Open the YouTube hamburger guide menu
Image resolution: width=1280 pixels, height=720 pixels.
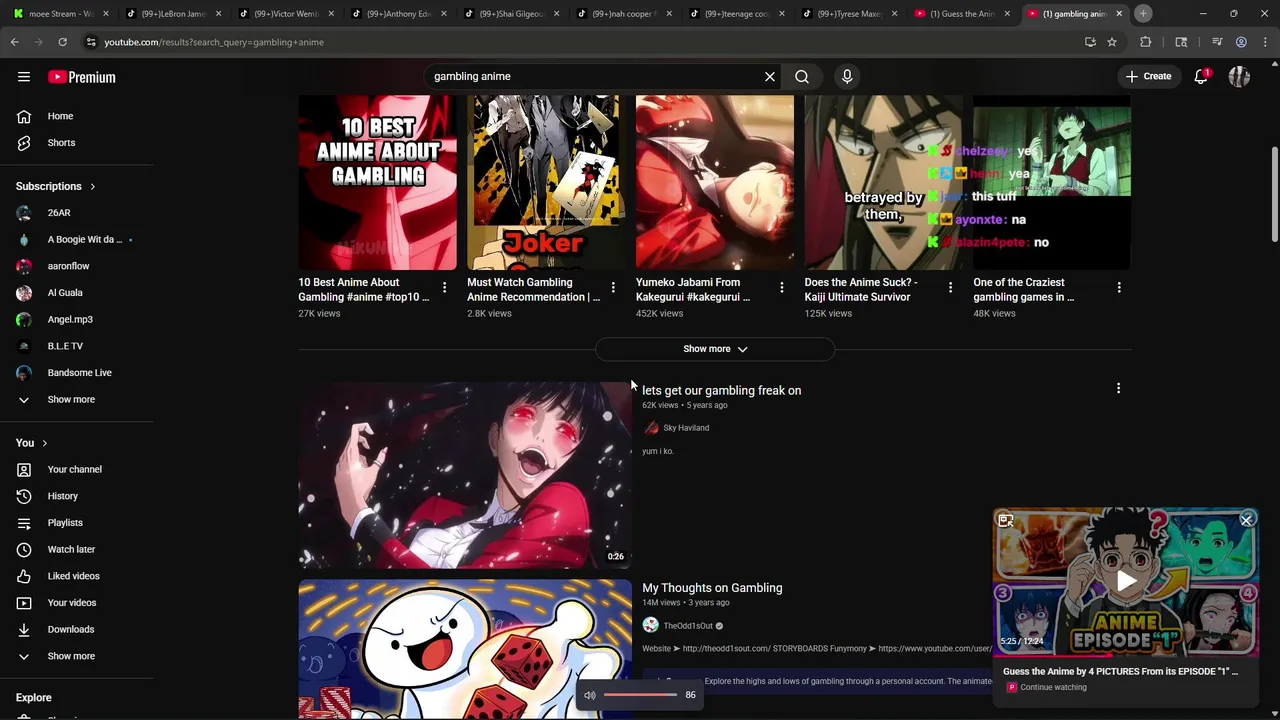[x=24, y=77]
